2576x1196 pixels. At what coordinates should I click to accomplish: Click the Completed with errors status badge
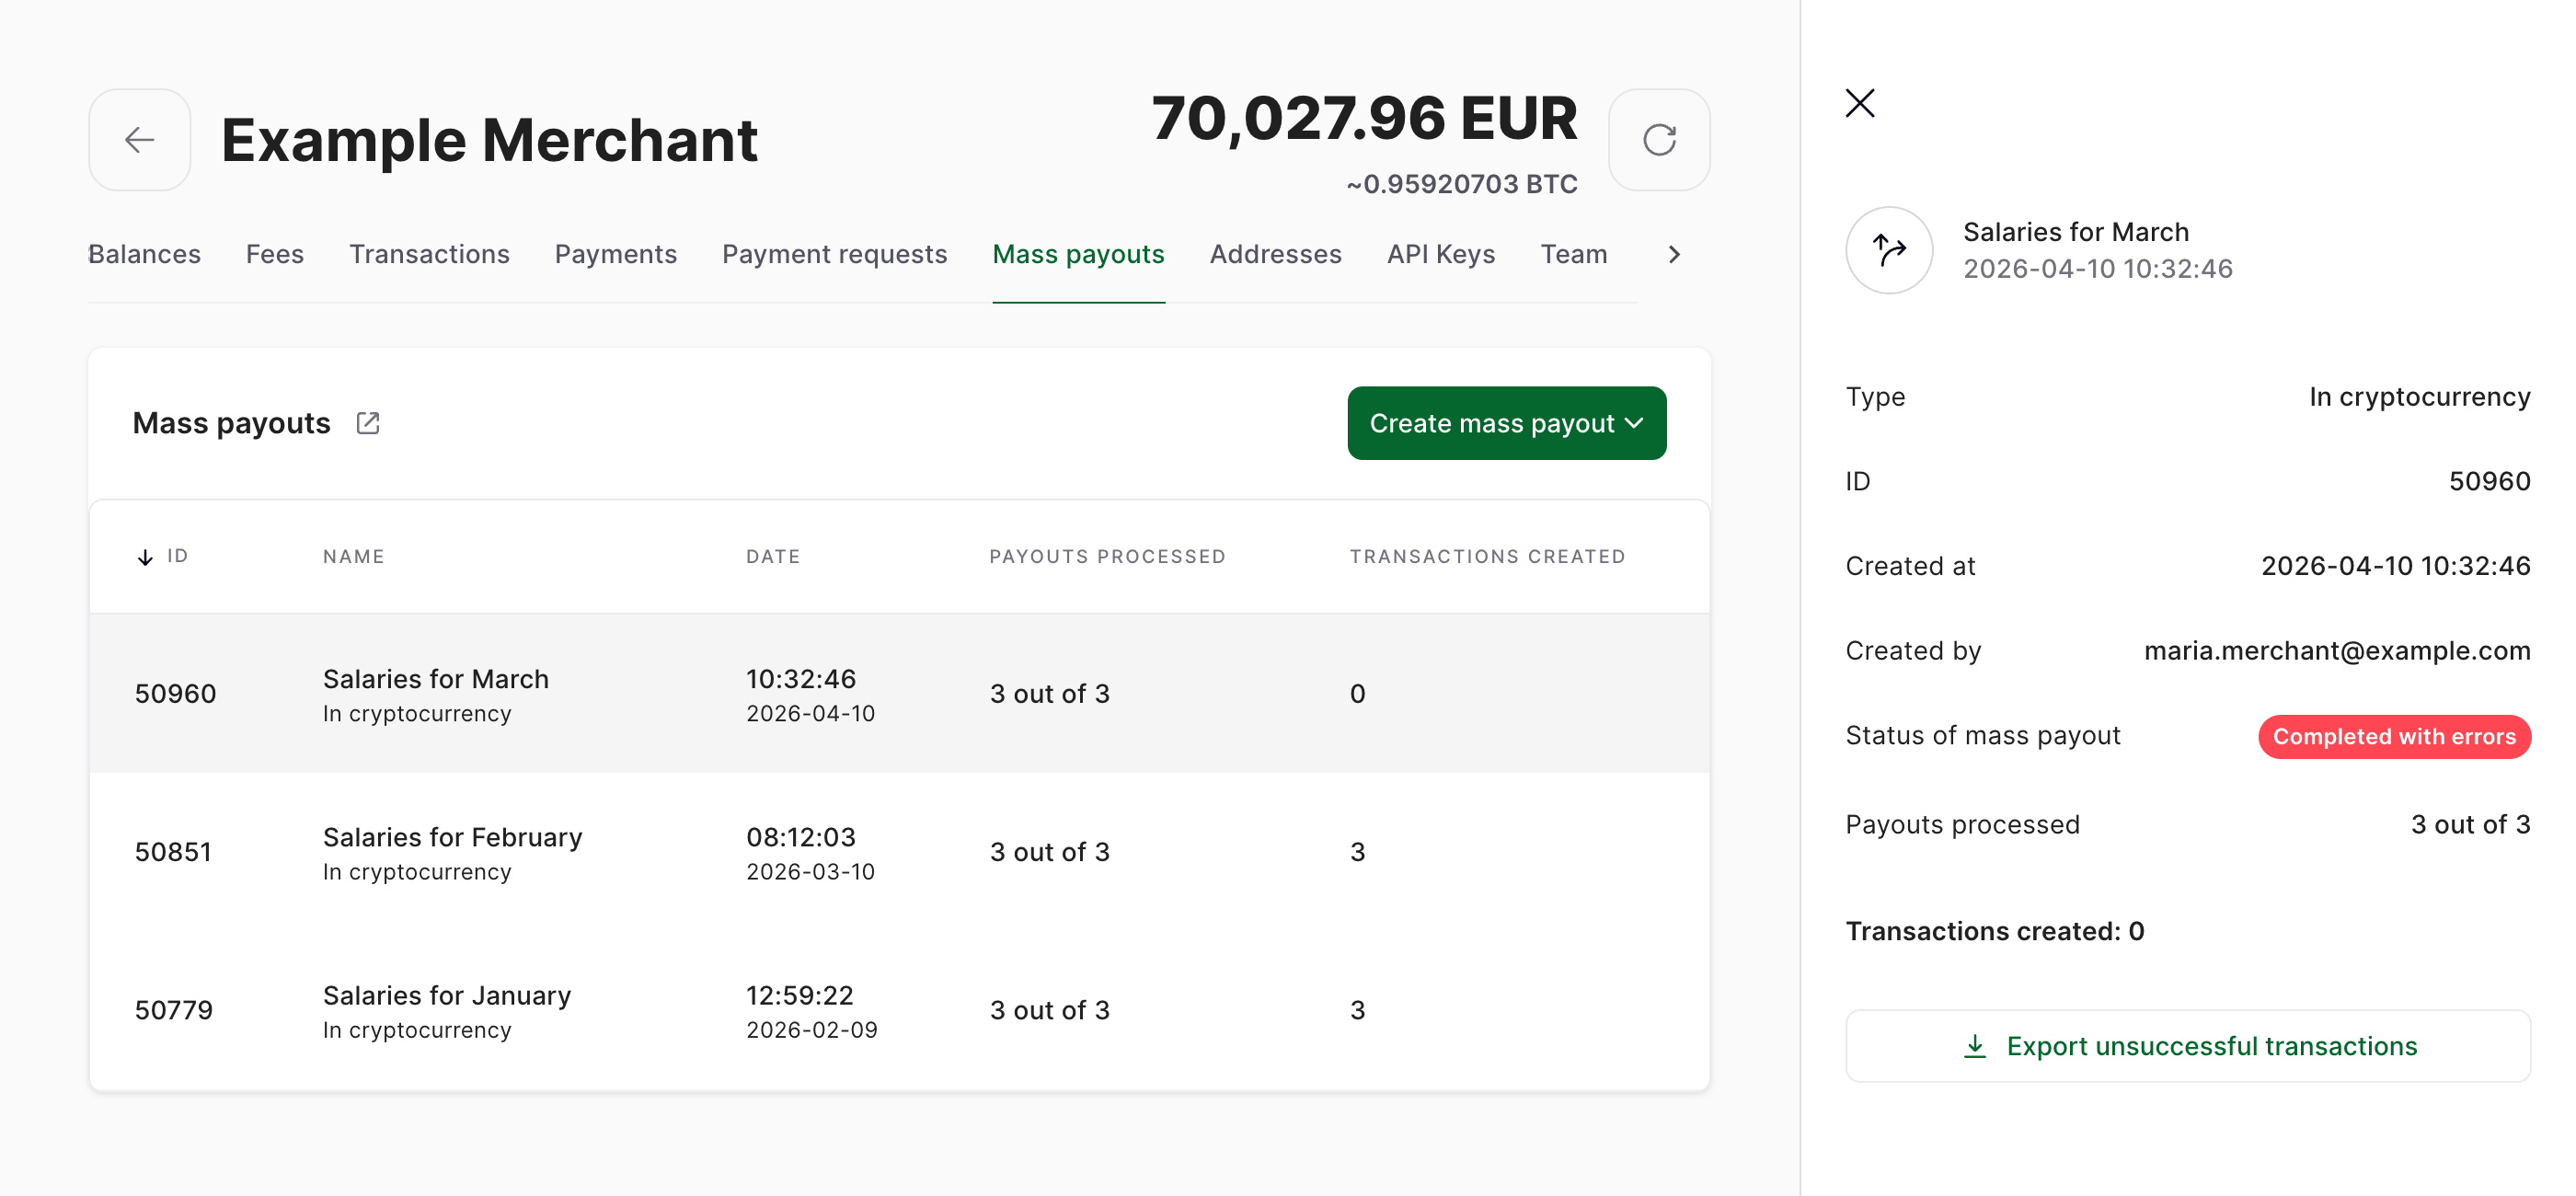coord(2393,737)
